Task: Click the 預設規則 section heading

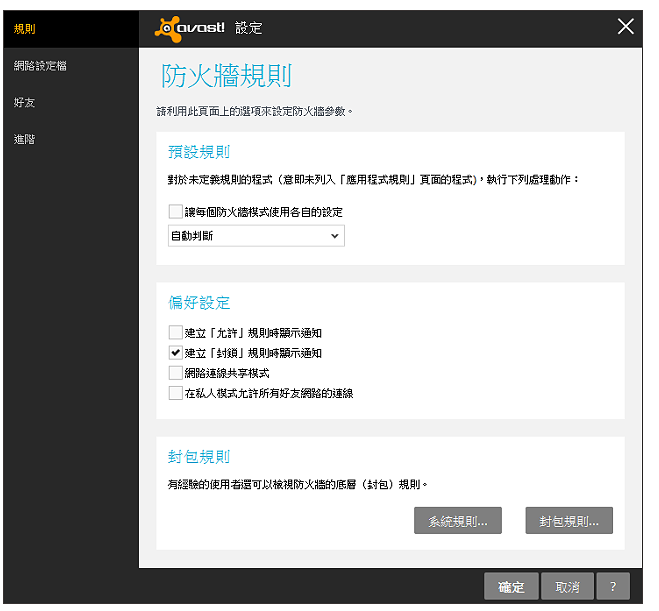Action: [x=199, y=152]
